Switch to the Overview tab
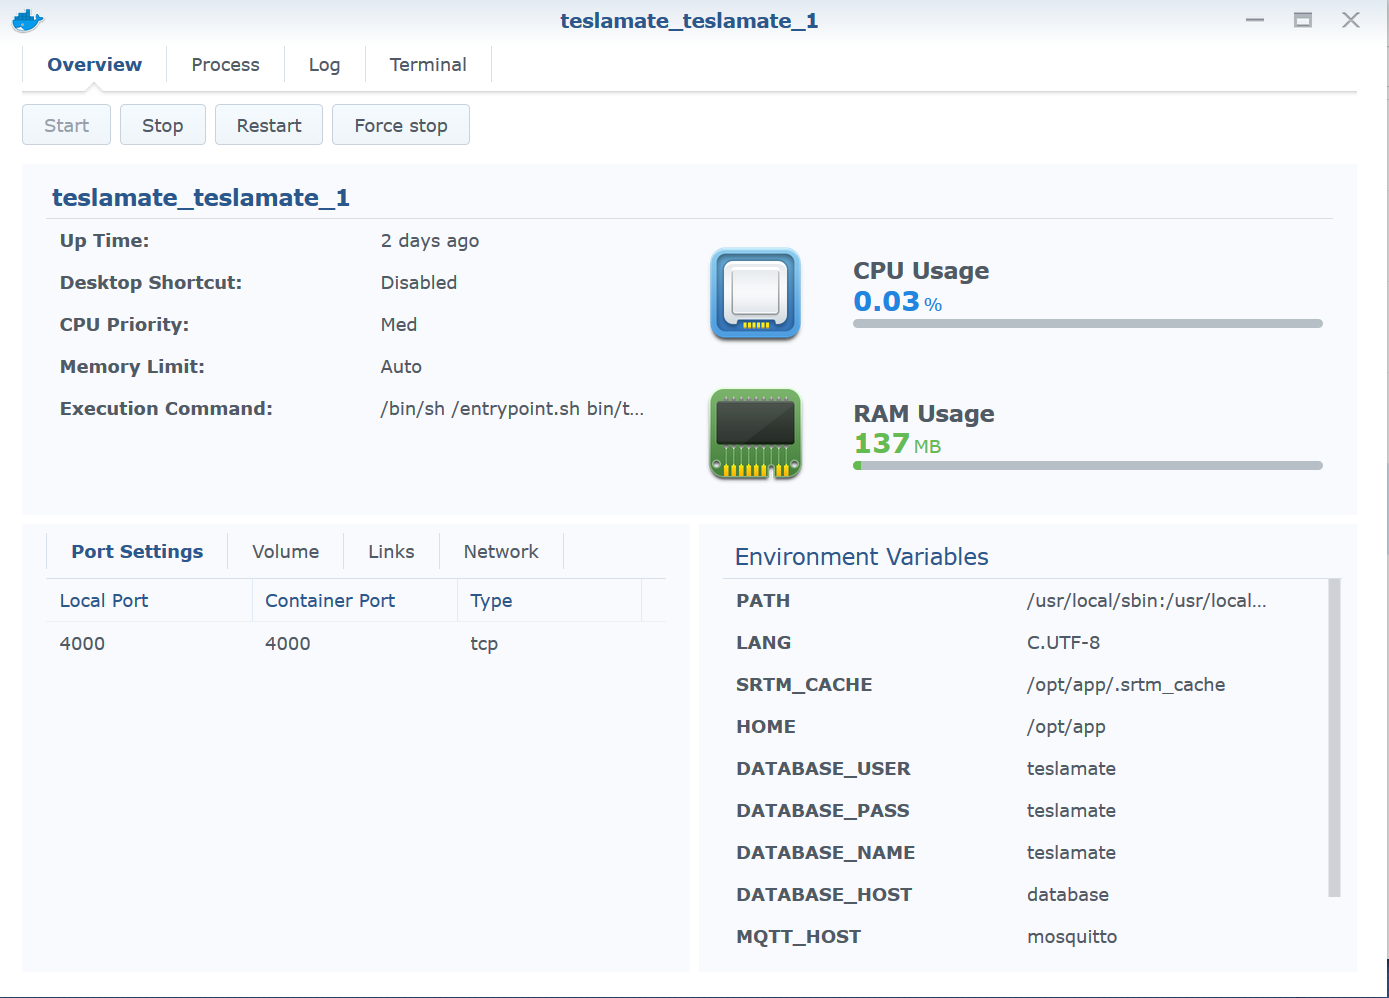1389x998 pixels. coord(95,65)
